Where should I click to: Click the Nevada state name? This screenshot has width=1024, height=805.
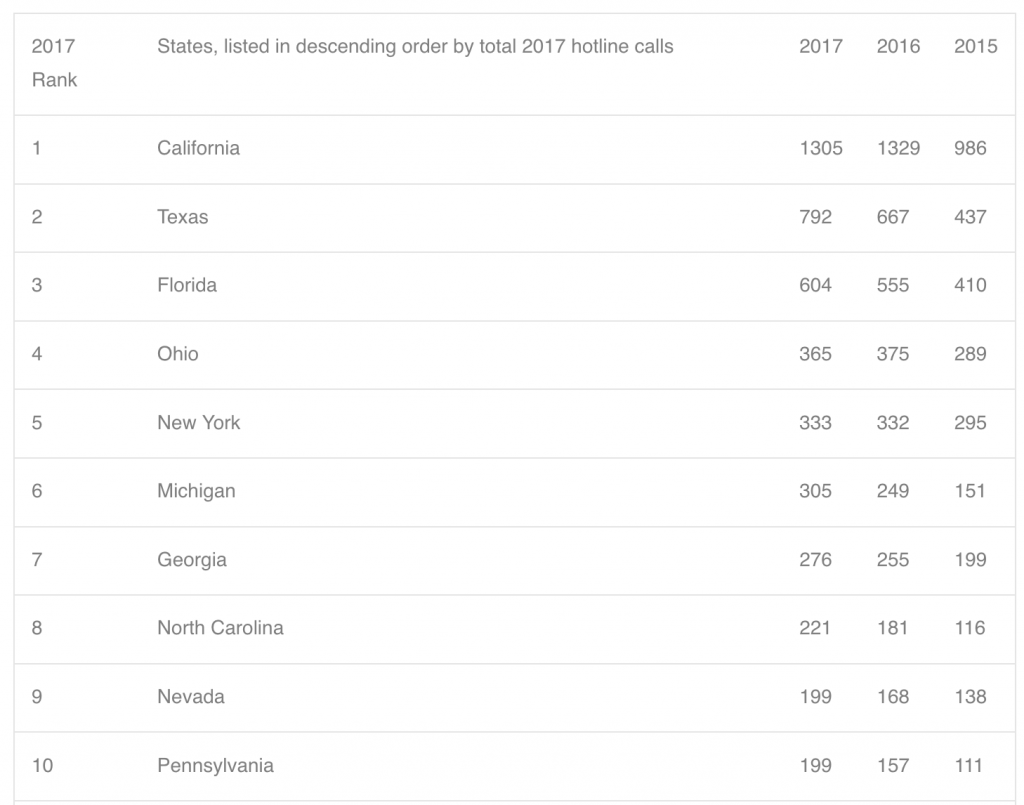click(191, 697)
